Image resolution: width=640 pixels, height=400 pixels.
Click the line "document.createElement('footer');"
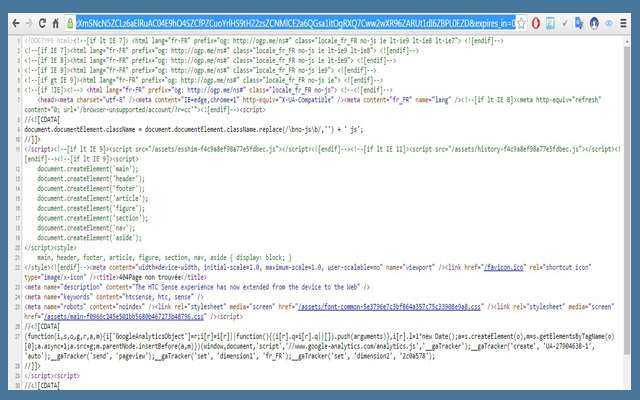pos(91,189)
